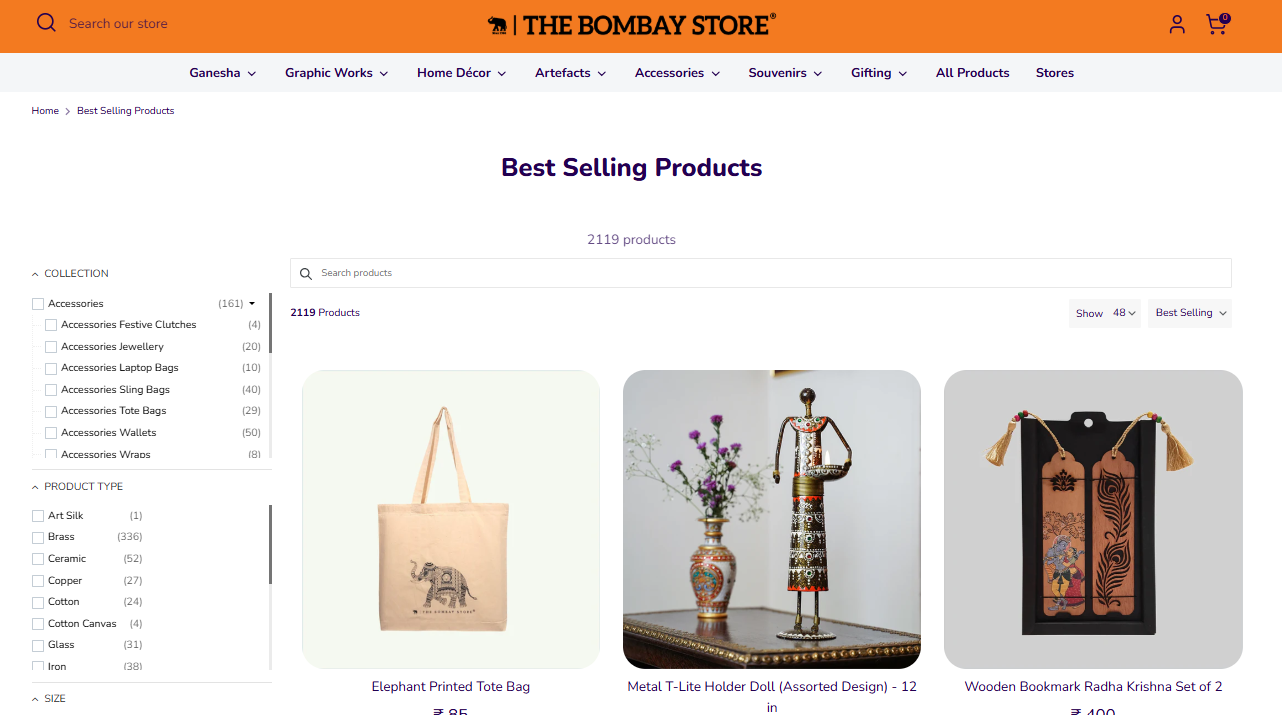This screenshot has height=715, width=1282.
Task: Open the Best Selling sort dropdown
Action: pos(1189,312)
